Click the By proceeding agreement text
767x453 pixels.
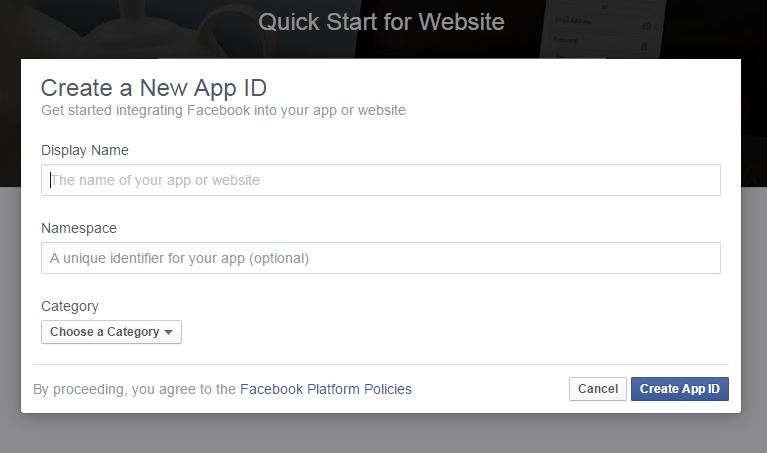tap(135, 389)
